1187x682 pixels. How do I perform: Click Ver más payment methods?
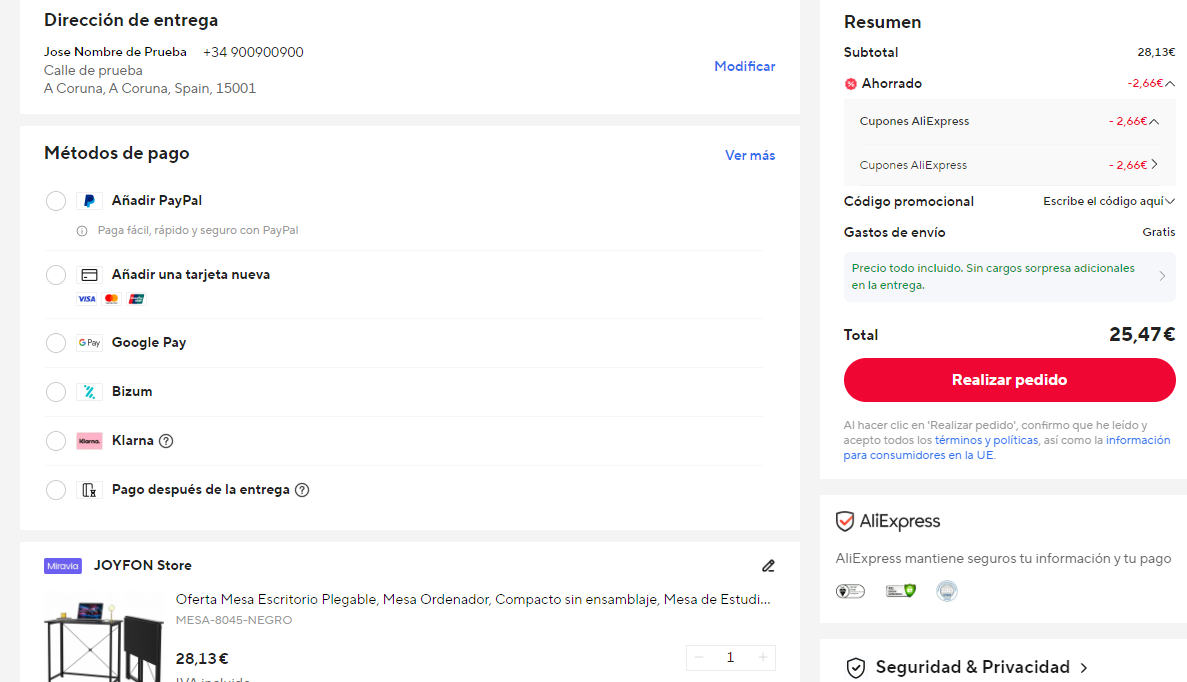tap(750, 155)
